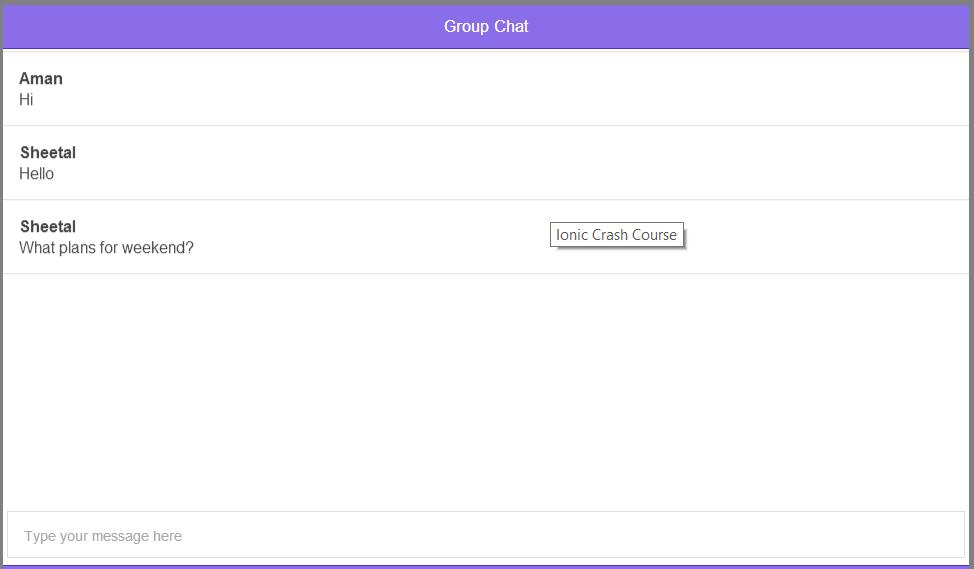974x569 pixels.
Task: Select the Sheetal name above the weekend message
Action: (48, 227)
